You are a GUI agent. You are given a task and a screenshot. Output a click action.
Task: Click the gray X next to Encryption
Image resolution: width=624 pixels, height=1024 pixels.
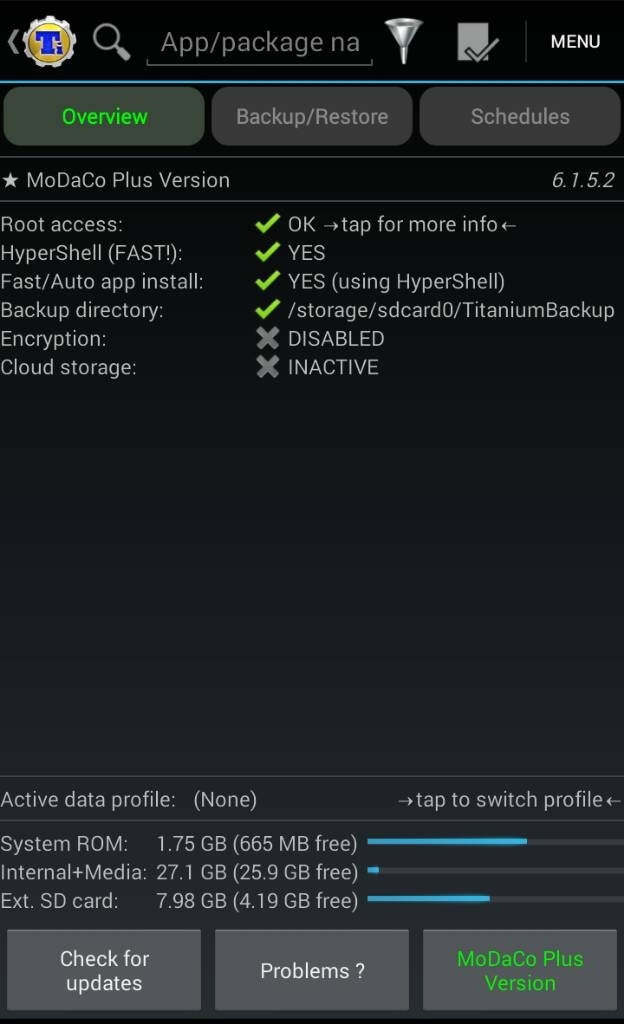[267, 339]
